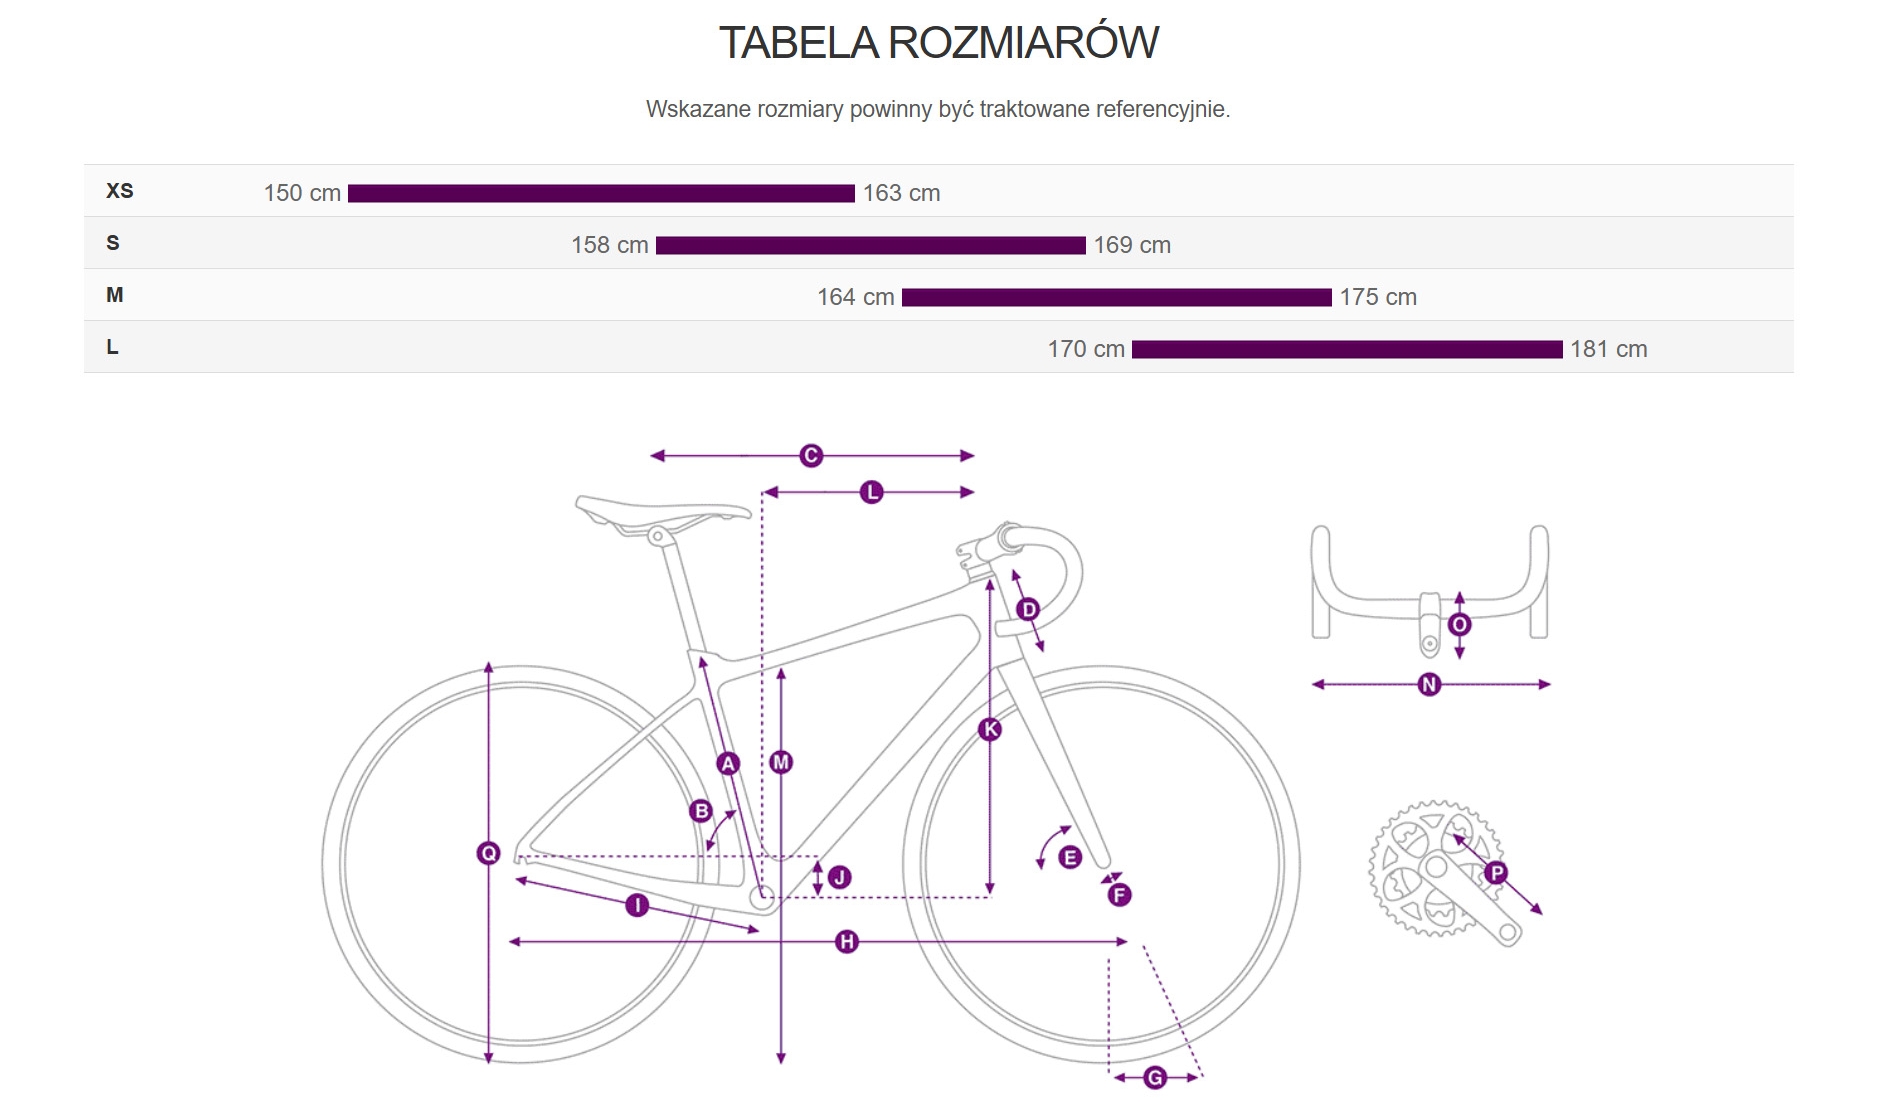The image size is (1900, 1102).
Task: Select the K marker on the frame
Action: tap(990, 729)
